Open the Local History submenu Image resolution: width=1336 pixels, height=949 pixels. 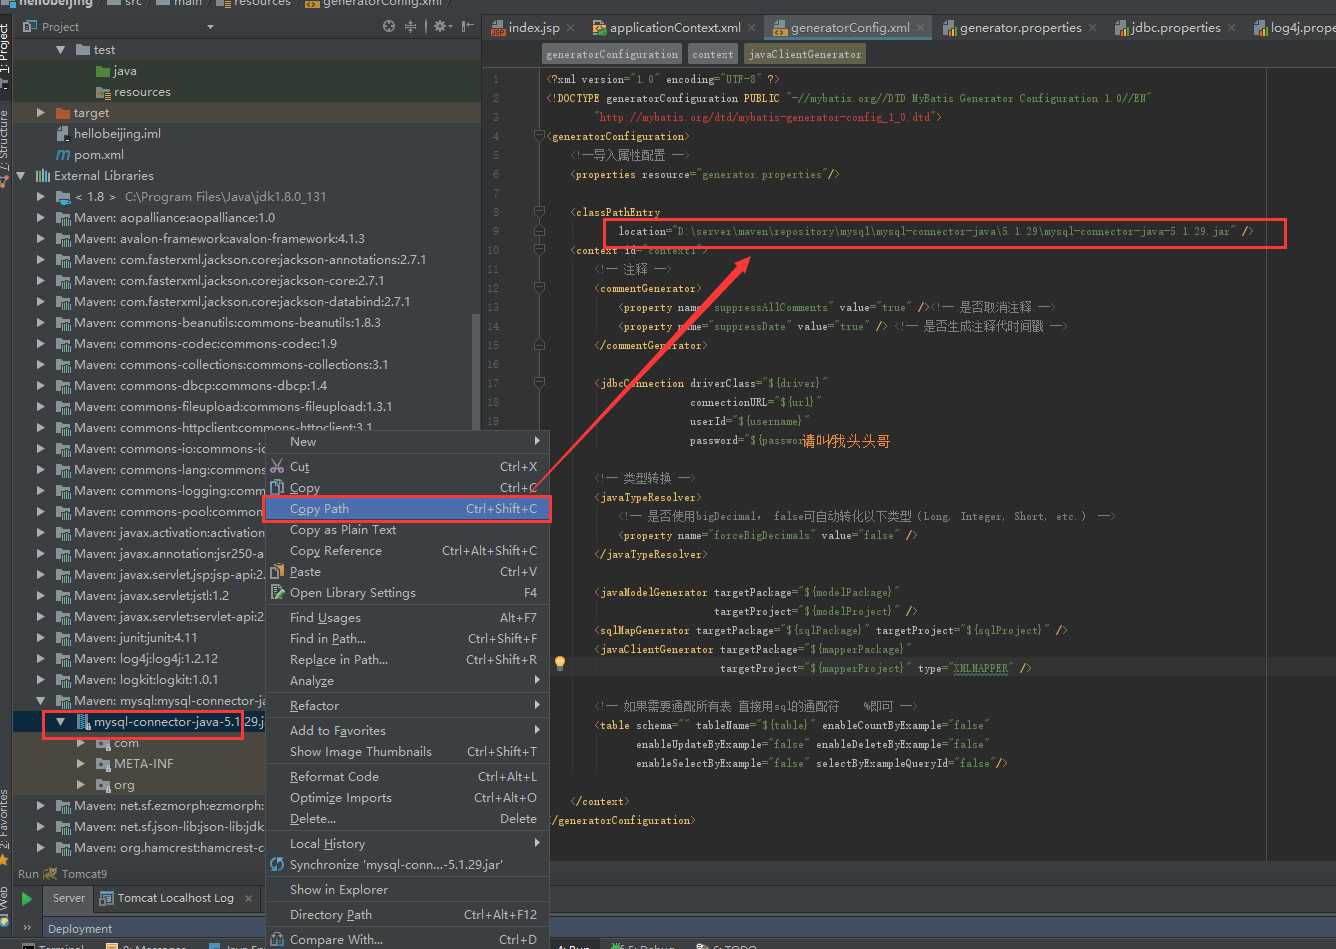[x=407, y=843]
